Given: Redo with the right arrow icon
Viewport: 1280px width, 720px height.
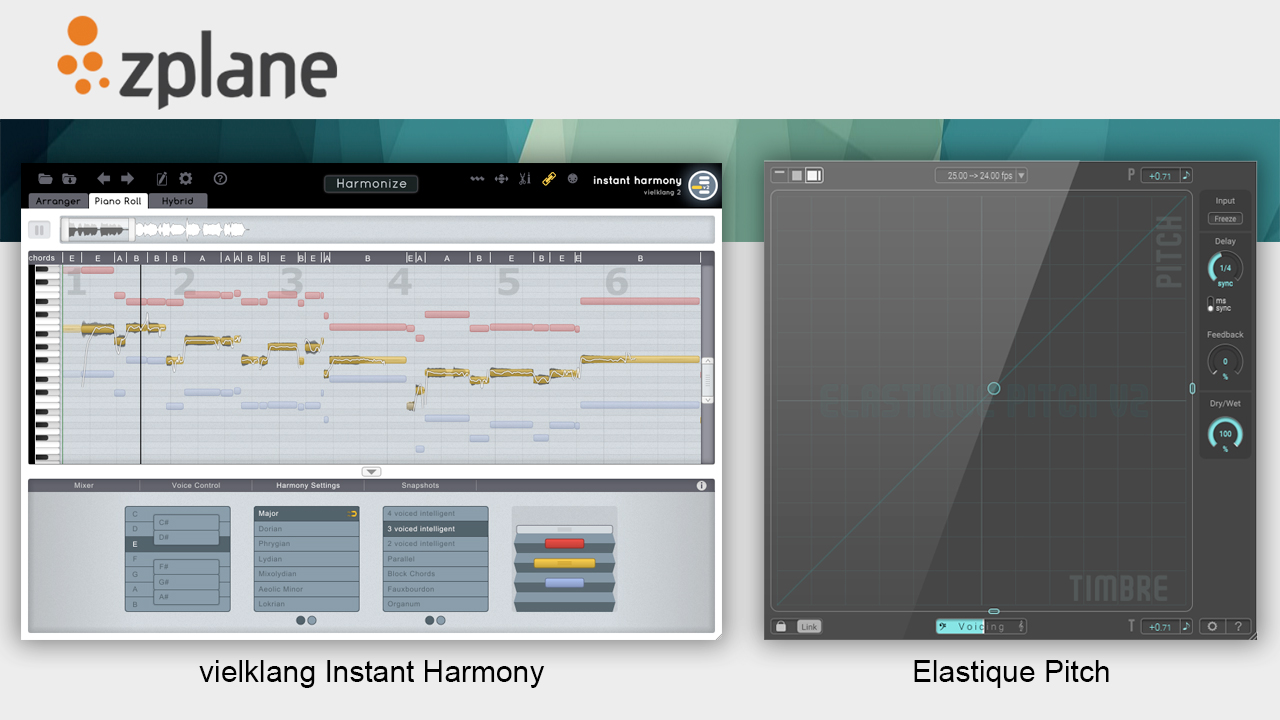Looking at the screenshot, I should [127, 179].
